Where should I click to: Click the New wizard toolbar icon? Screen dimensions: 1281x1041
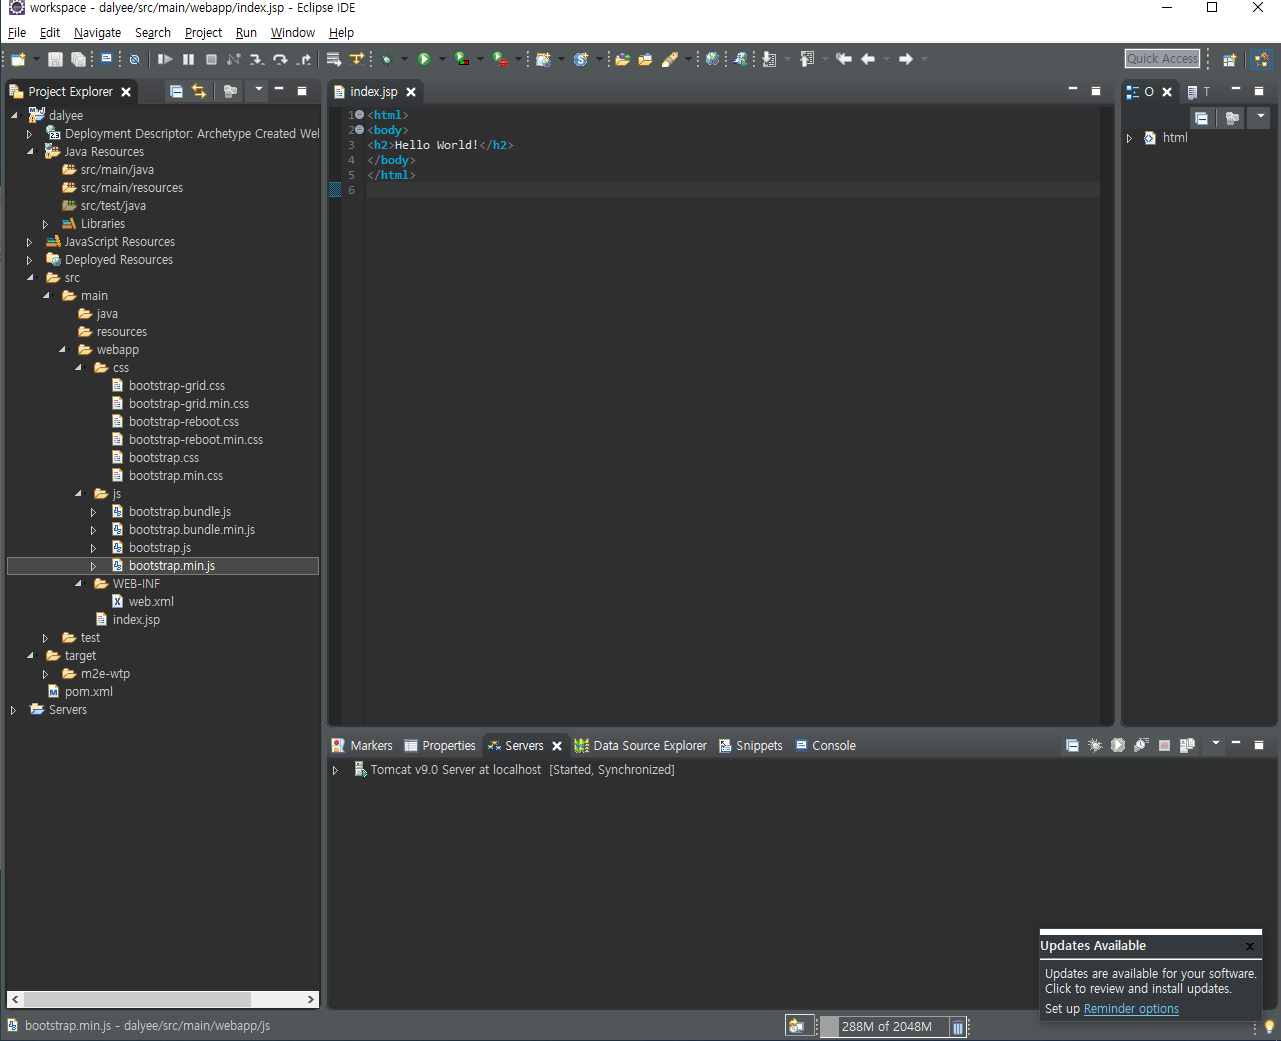tap(18, 59)
